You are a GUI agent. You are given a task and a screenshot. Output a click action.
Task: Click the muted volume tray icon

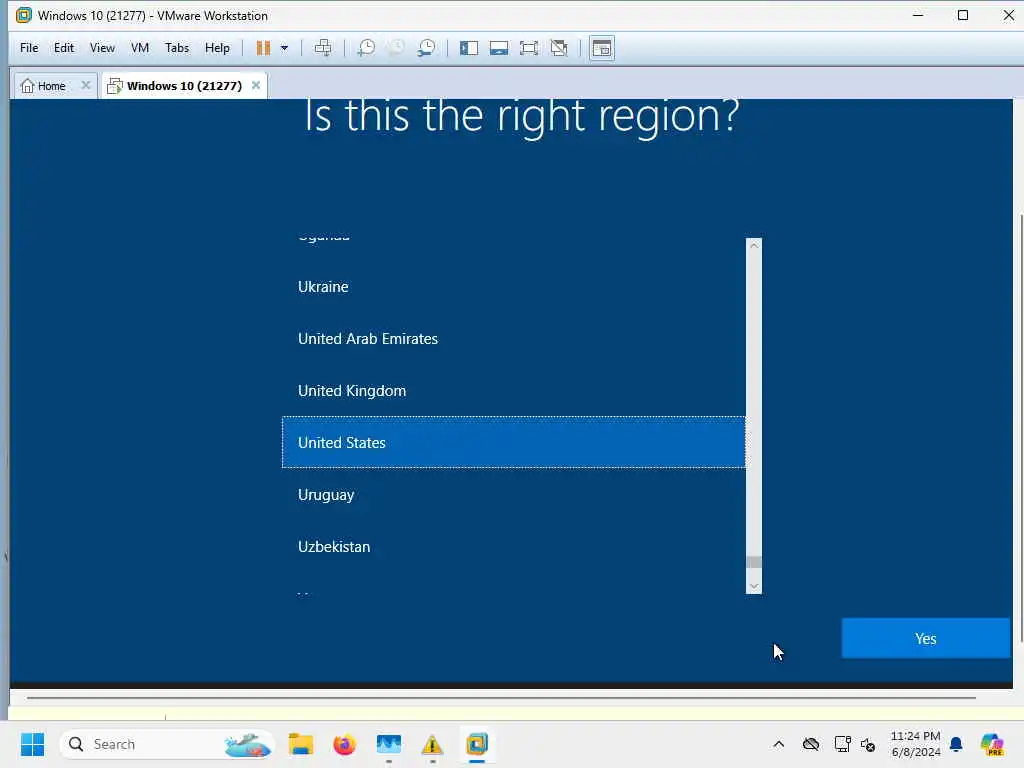coord(868,744)
